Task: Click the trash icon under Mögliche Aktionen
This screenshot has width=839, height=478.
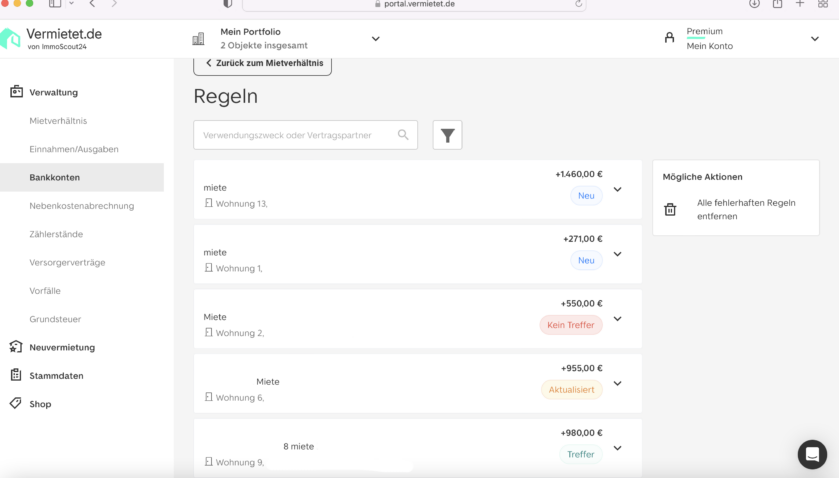Action: coord(670,209)
